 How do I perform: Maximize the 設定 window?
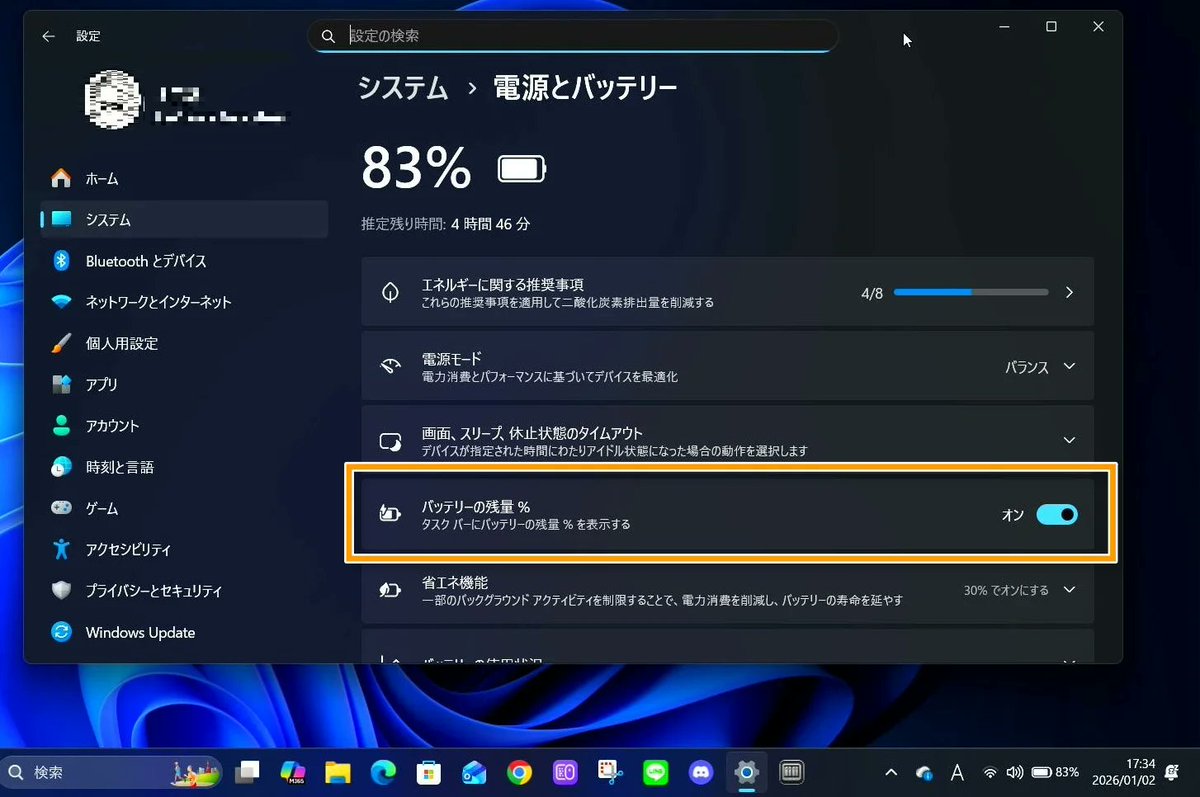1051,27
